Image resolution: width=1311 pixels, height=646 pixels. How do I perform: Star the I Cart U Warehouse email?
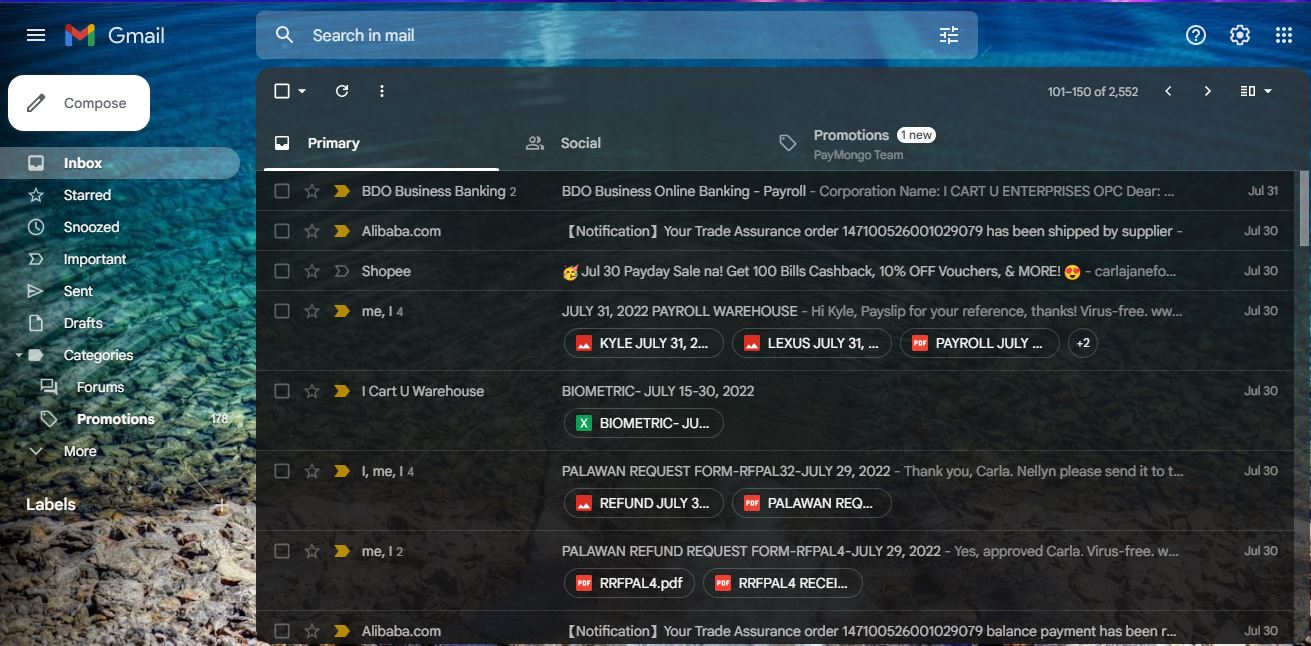312,391
